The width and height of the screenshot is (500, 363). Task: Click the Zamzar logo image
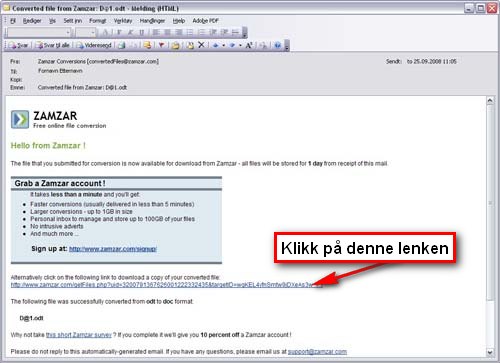[x=20, y=119]
